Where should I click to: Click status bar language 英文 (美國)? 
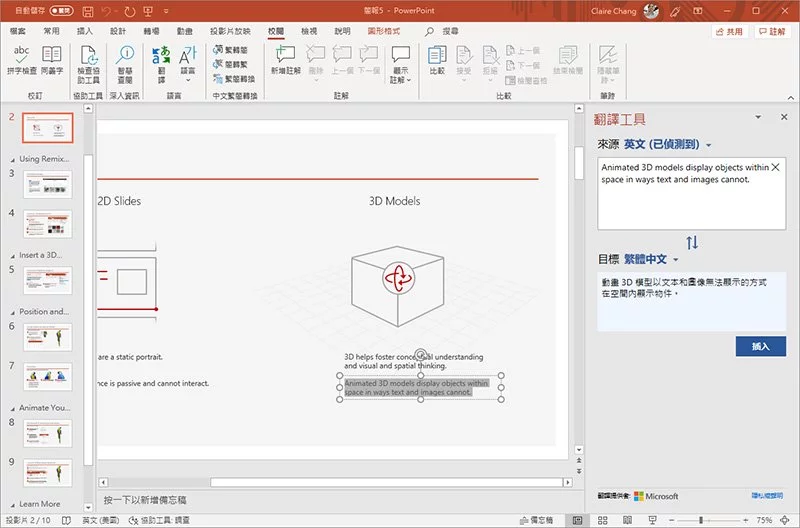point(101,520)
